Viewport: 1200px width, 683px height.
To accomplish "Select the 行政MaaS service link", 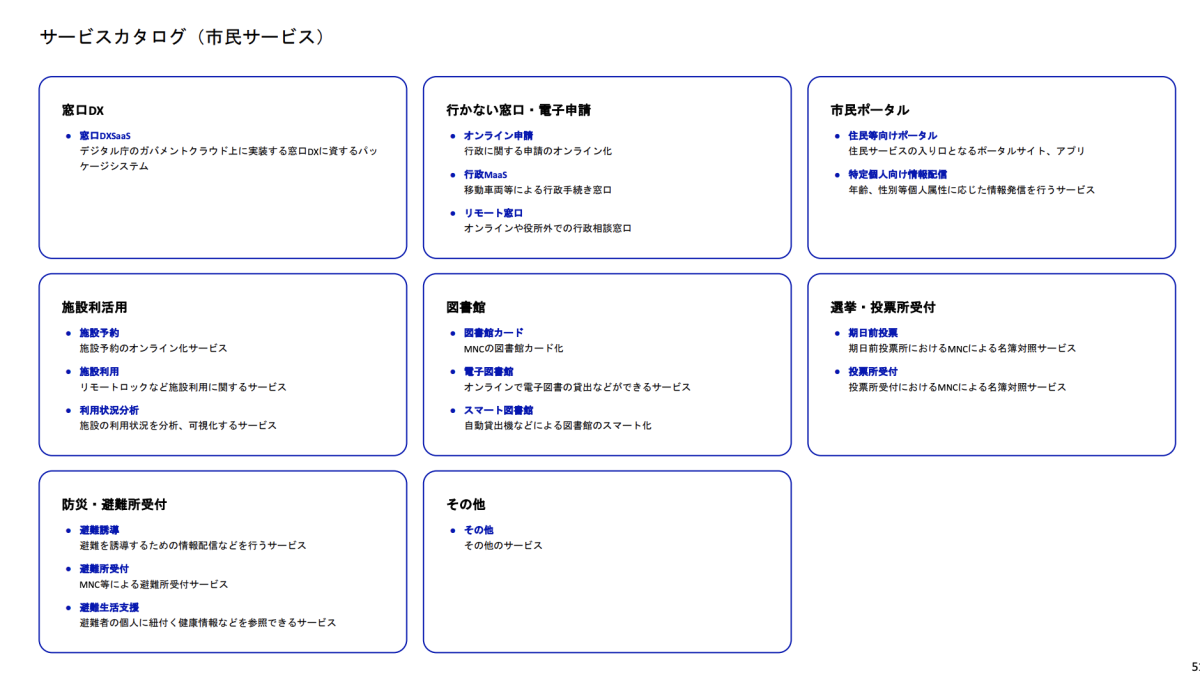I will click(x=485, y=174).
